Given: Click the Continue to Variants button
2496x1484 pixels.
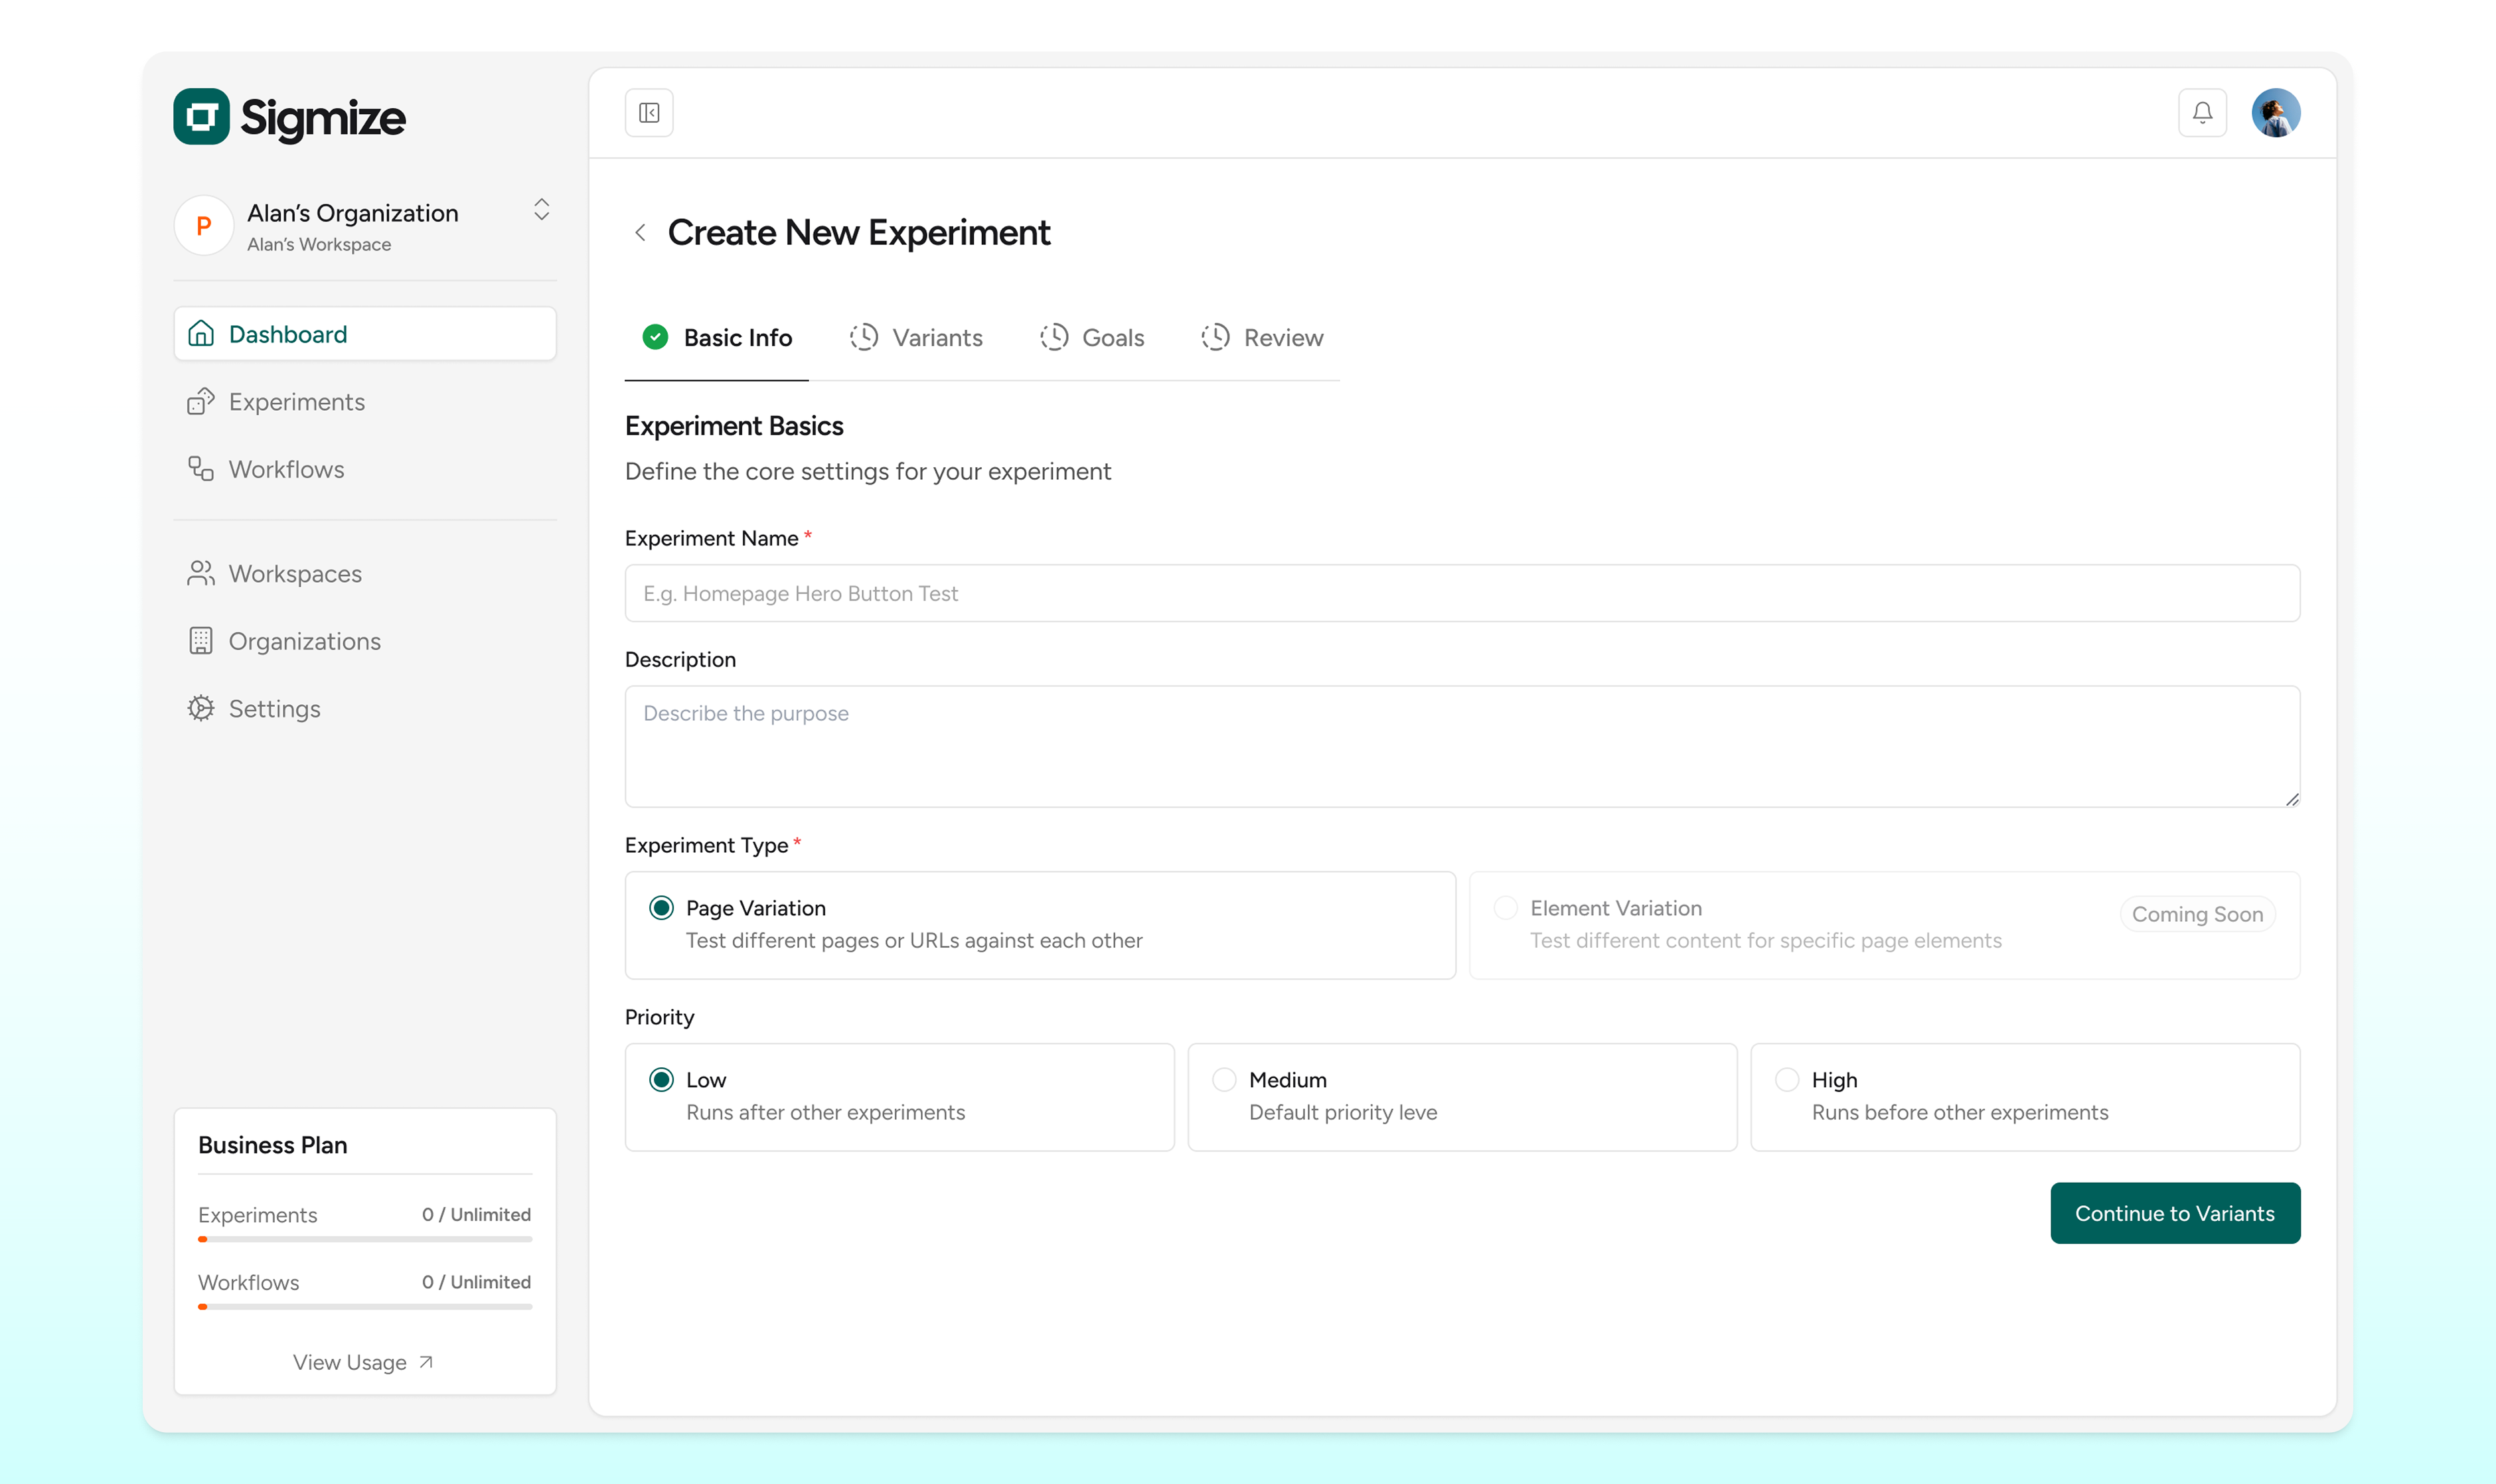Looking at the screenshot, I should [2174, 1213].
